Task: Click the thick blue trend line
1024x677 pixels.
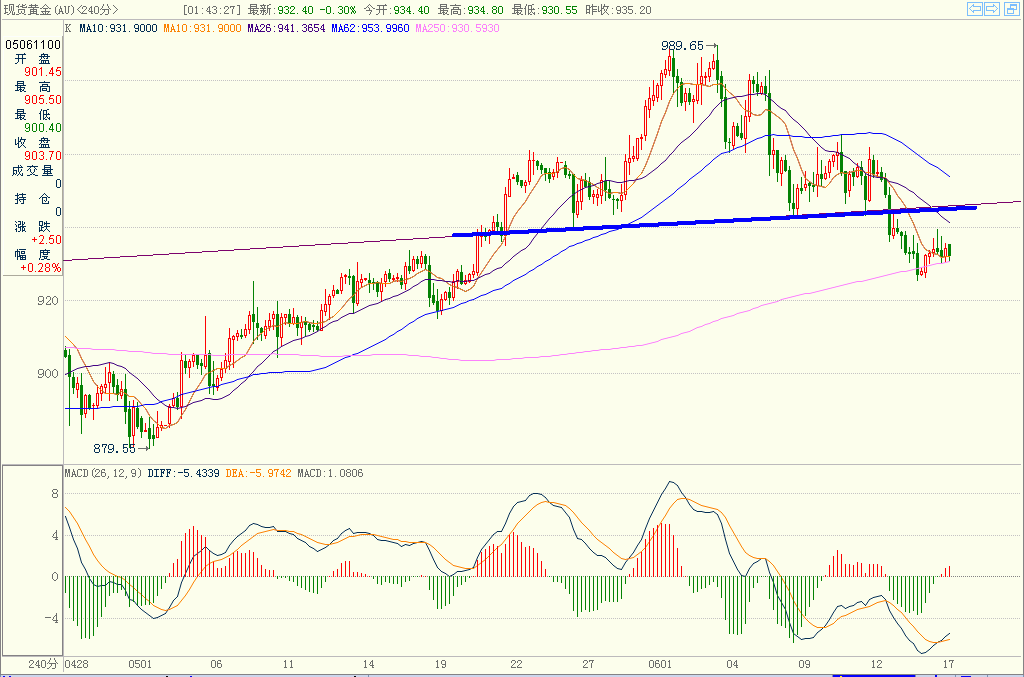Action: 714,221
